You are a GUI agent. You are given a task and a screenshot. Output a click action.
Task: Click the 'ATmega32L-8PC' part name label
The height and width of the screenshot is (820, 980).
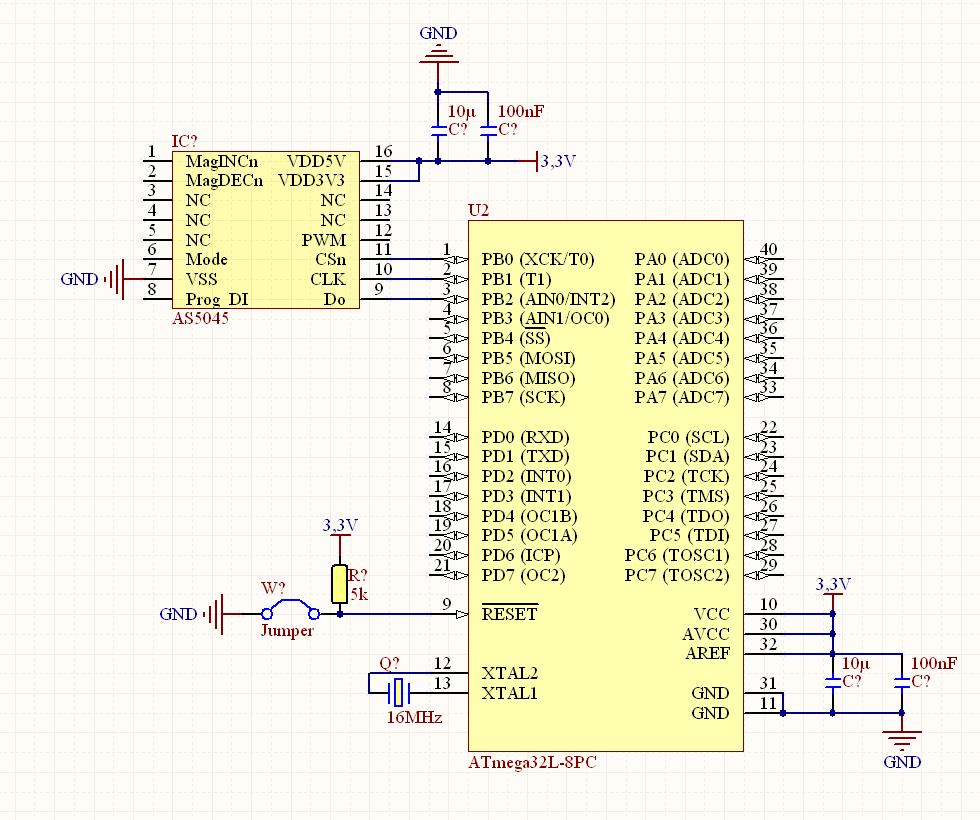click(532, 763)
